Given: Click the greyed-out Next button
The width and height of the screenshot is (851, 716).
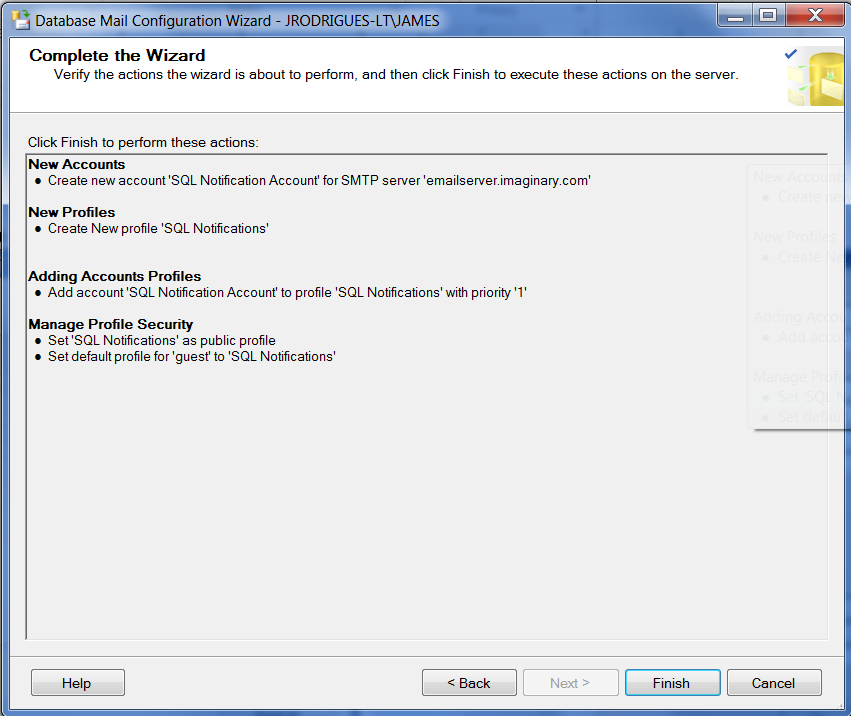Looking at the screenshot, I should [x=570, y=683].
